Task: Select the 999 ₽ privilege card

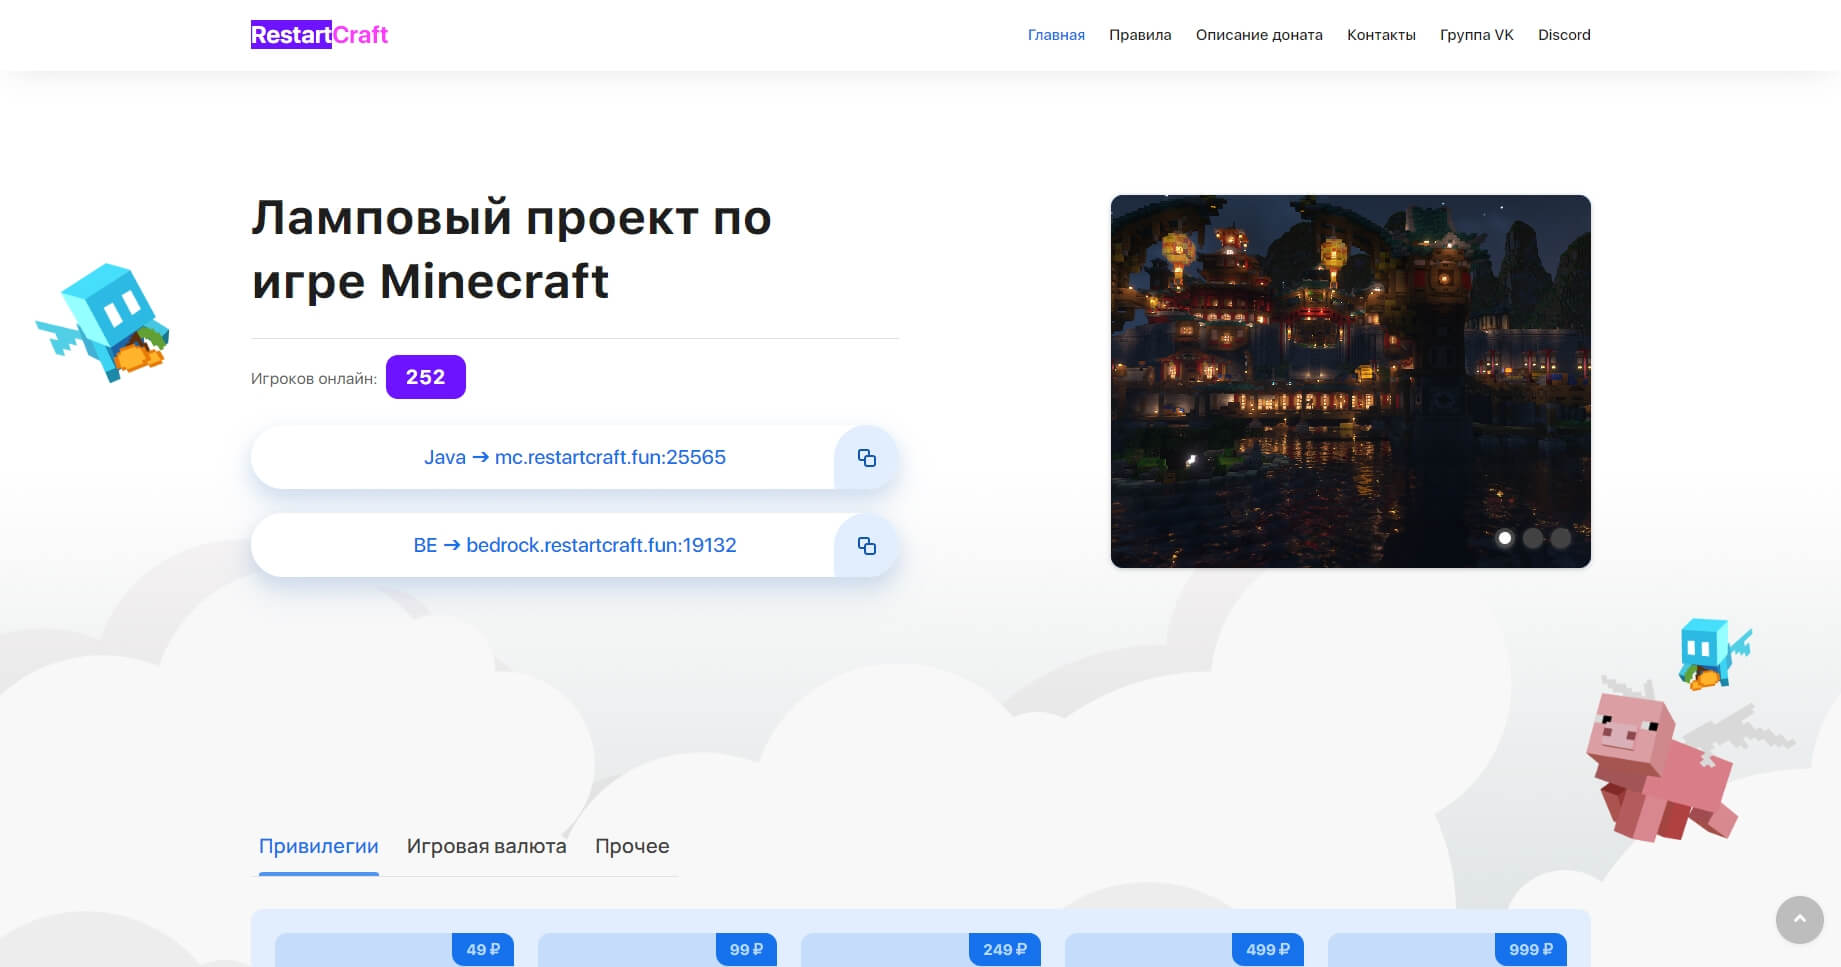Action: (x=1447, y=949)
